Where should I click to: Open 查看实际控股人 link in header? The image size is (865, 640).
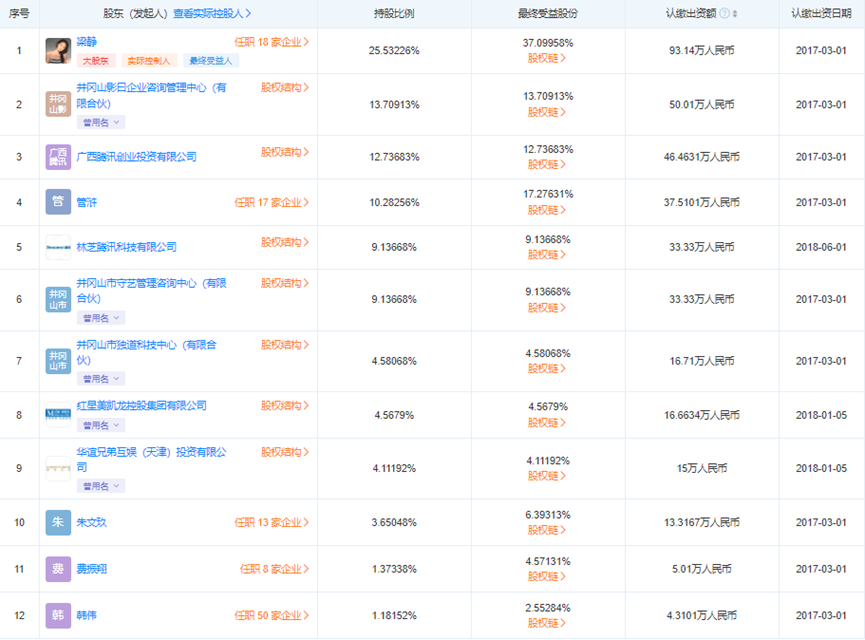tap(212, 14)
